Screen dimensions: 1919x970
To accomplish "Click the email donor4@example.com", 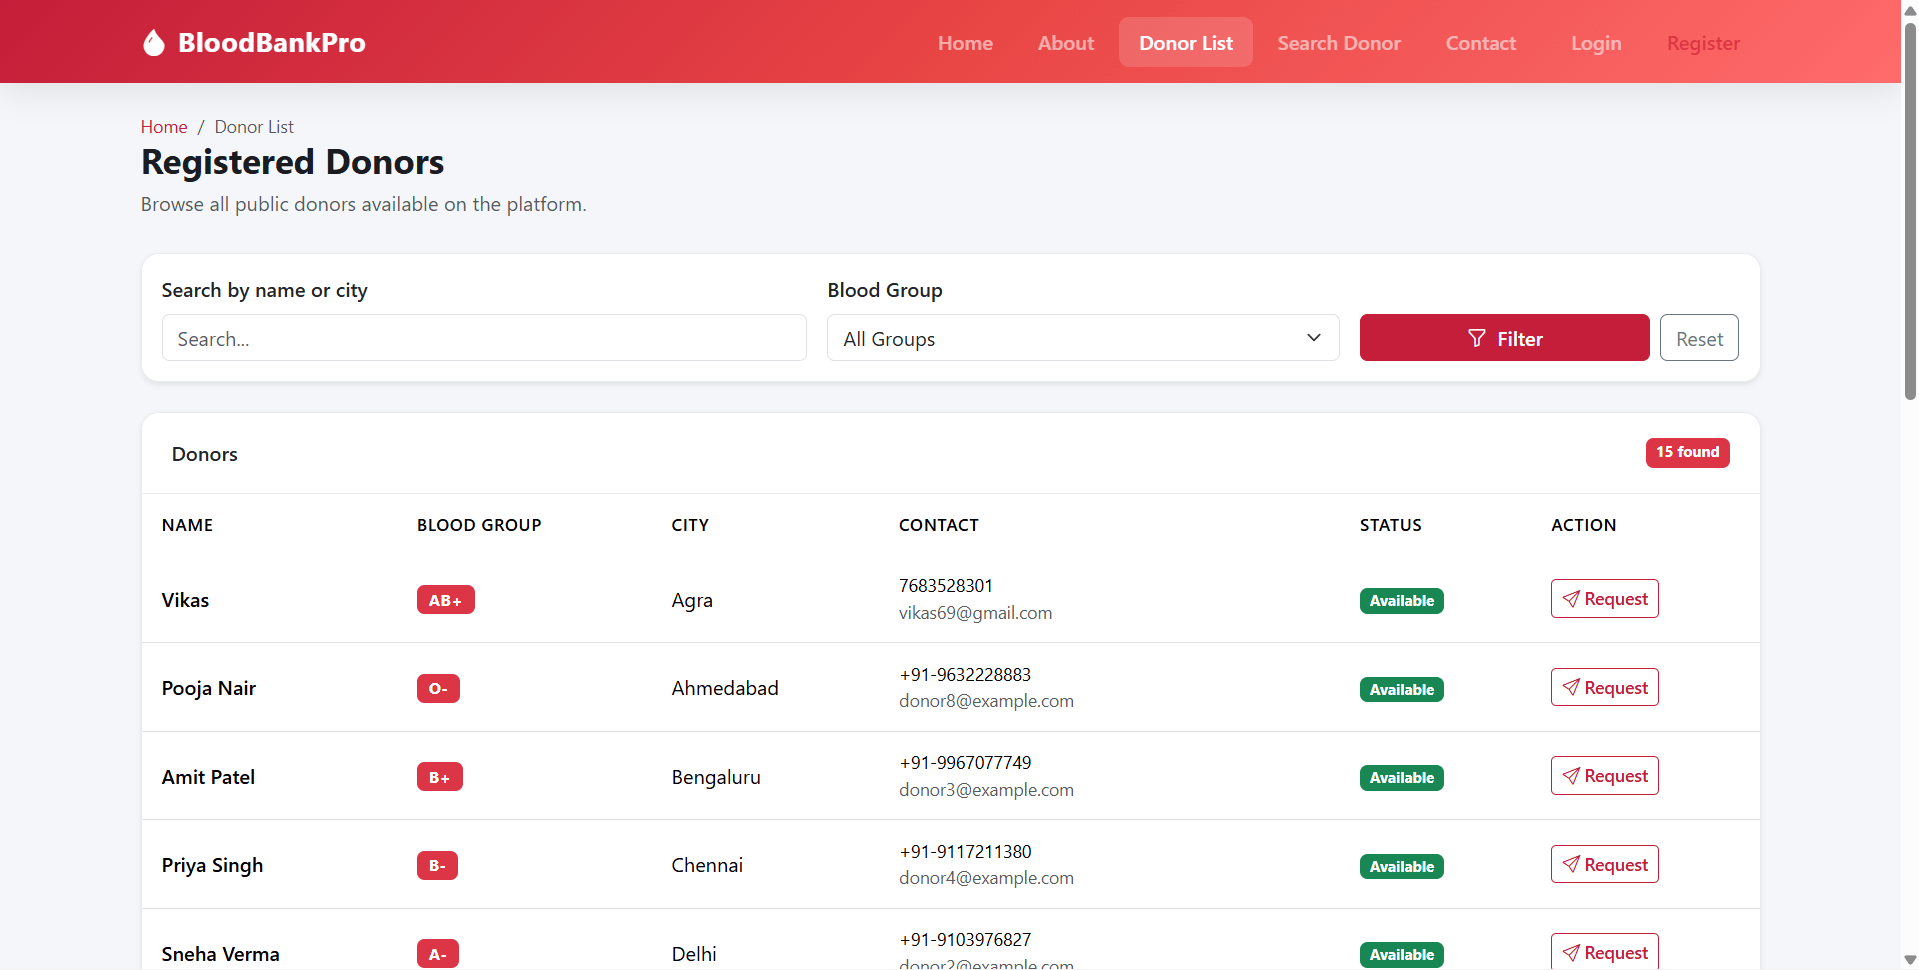I will 986,878.
